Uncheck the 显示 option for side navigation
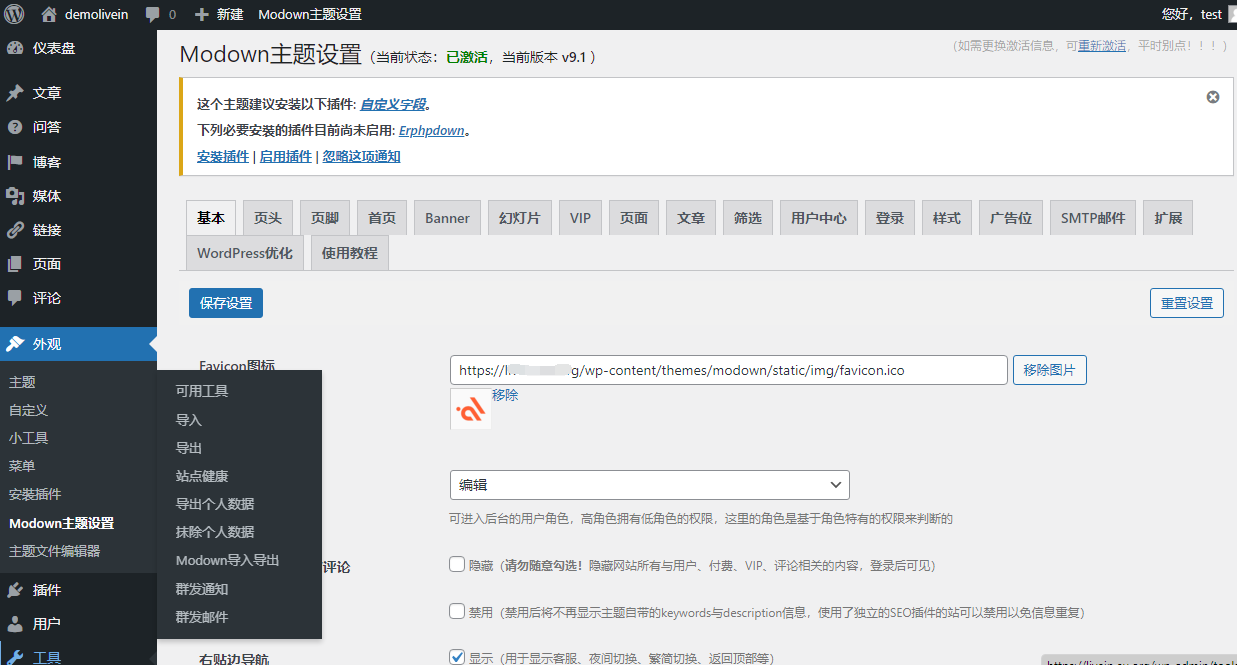Viewport: 1237px width, 665px height. 456,656
